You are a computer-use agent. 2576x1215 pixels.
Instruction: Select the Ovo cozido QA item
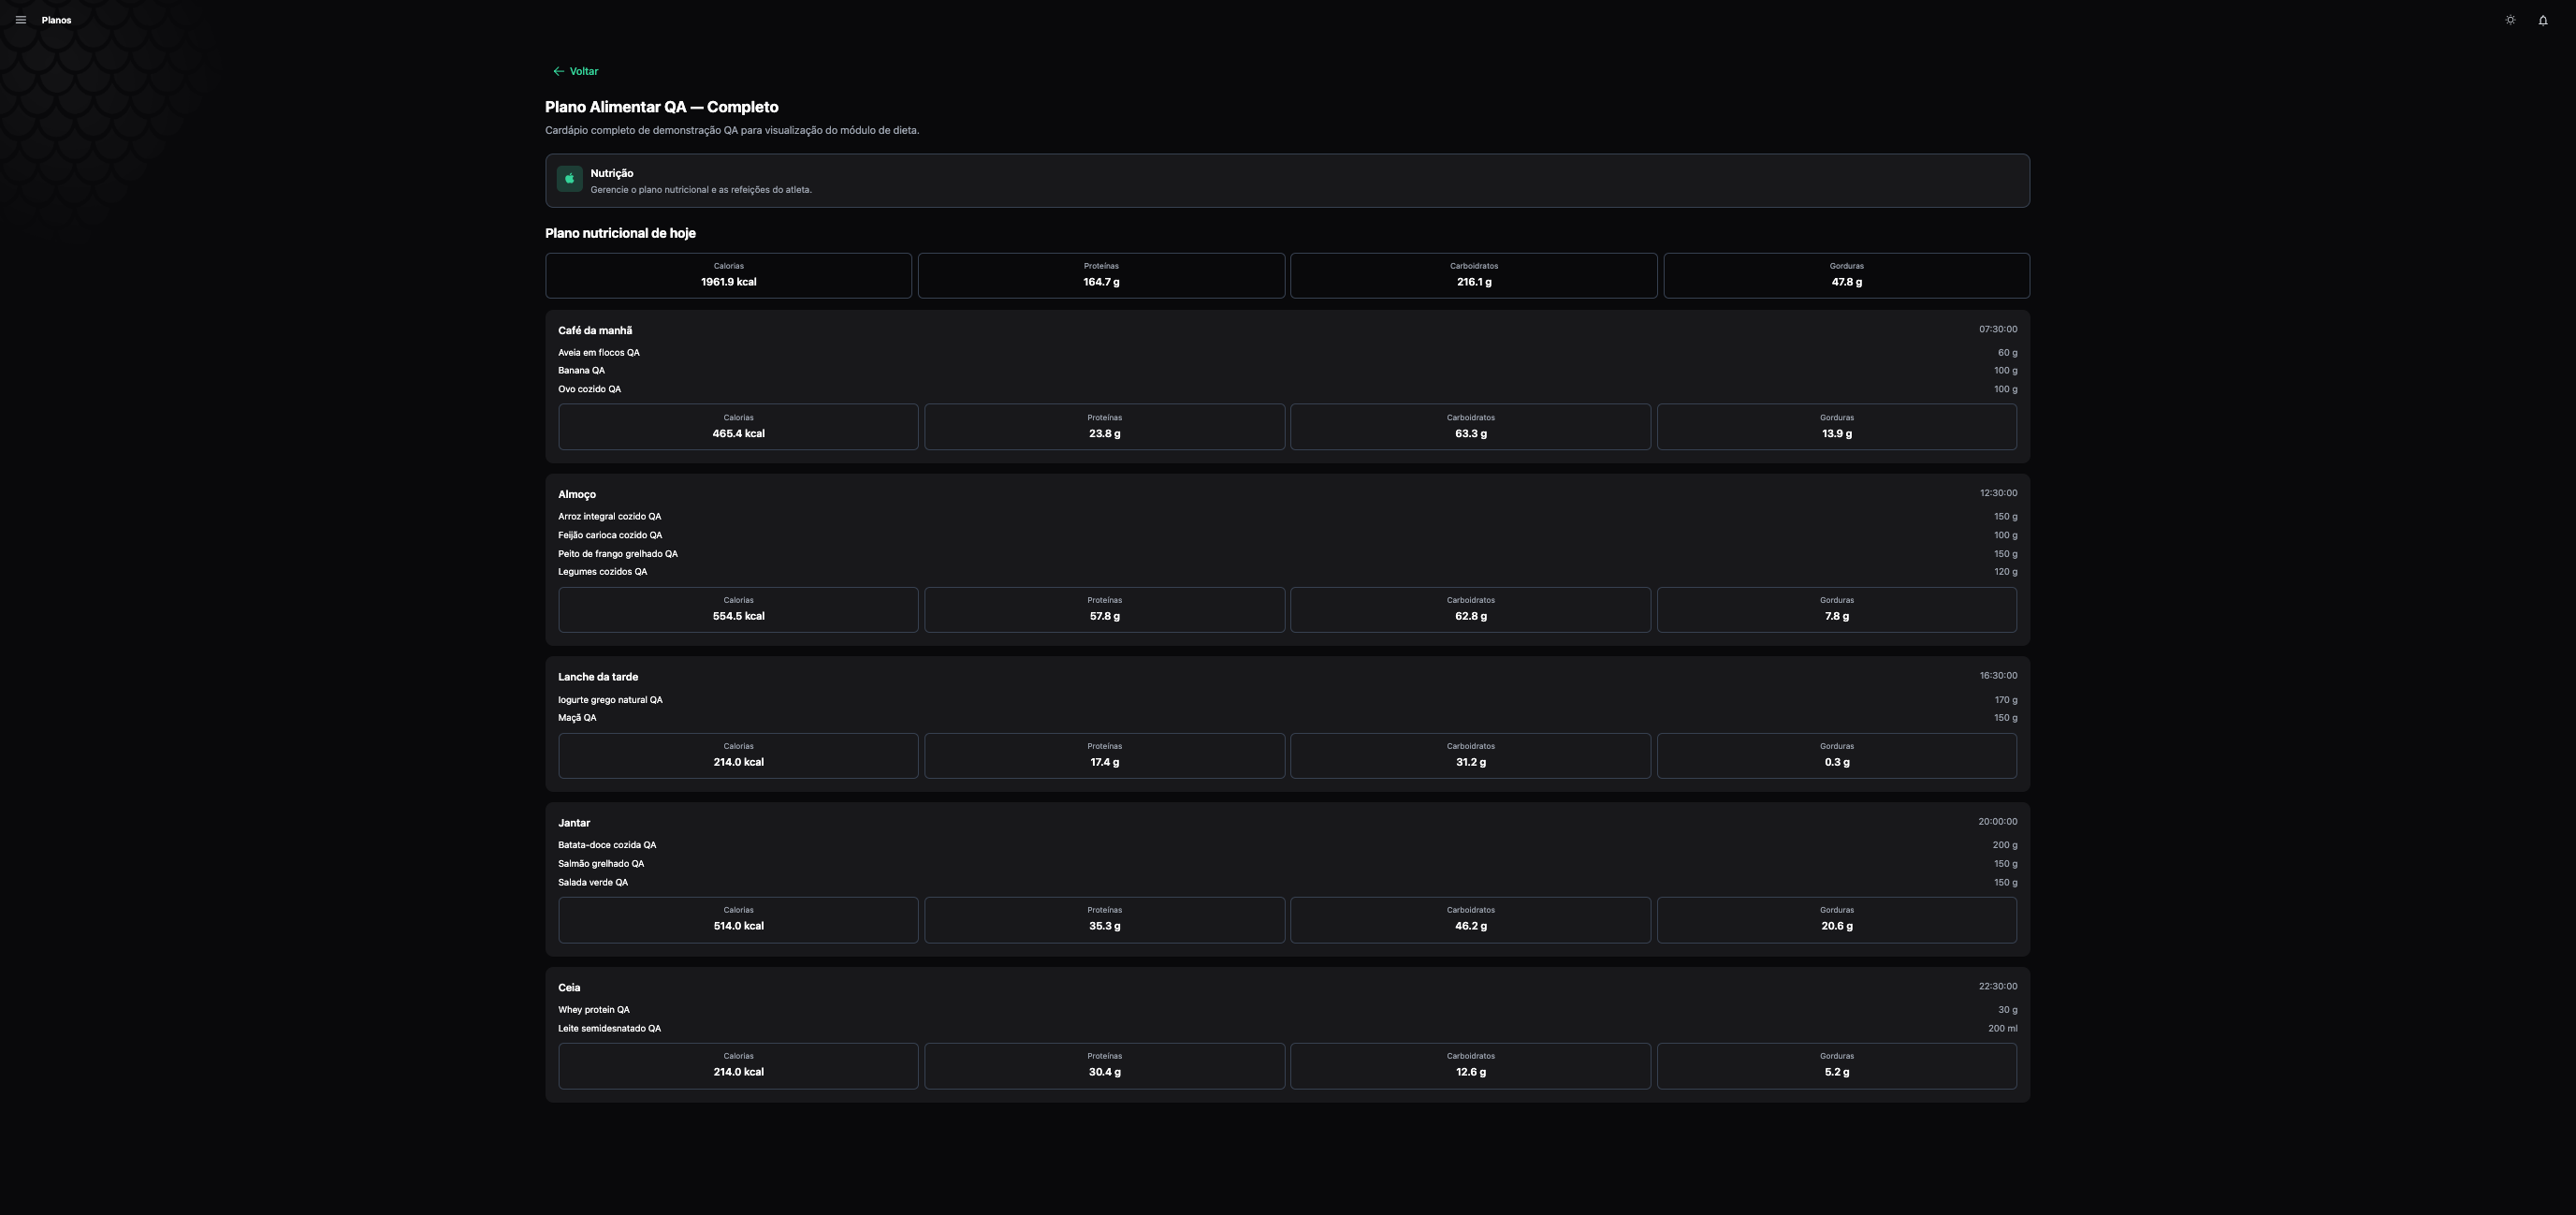tap(589, 389)
